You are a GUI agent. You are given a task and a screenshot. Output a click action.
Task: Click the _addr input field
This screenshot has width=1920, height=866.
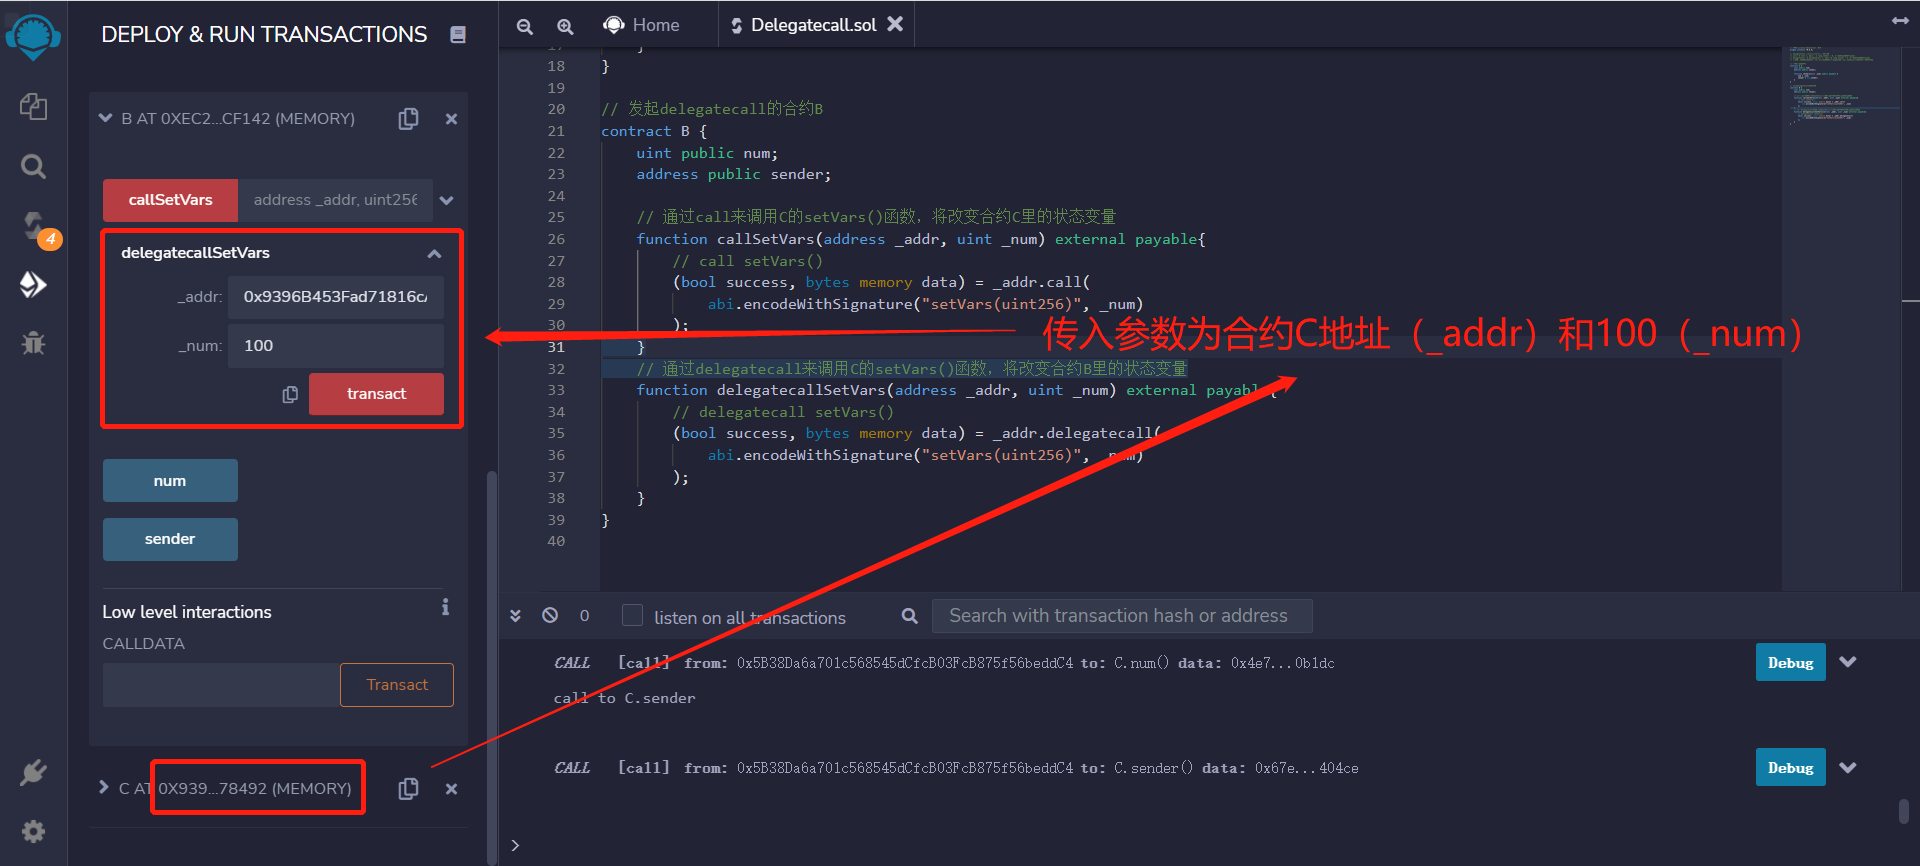(335, 297)
